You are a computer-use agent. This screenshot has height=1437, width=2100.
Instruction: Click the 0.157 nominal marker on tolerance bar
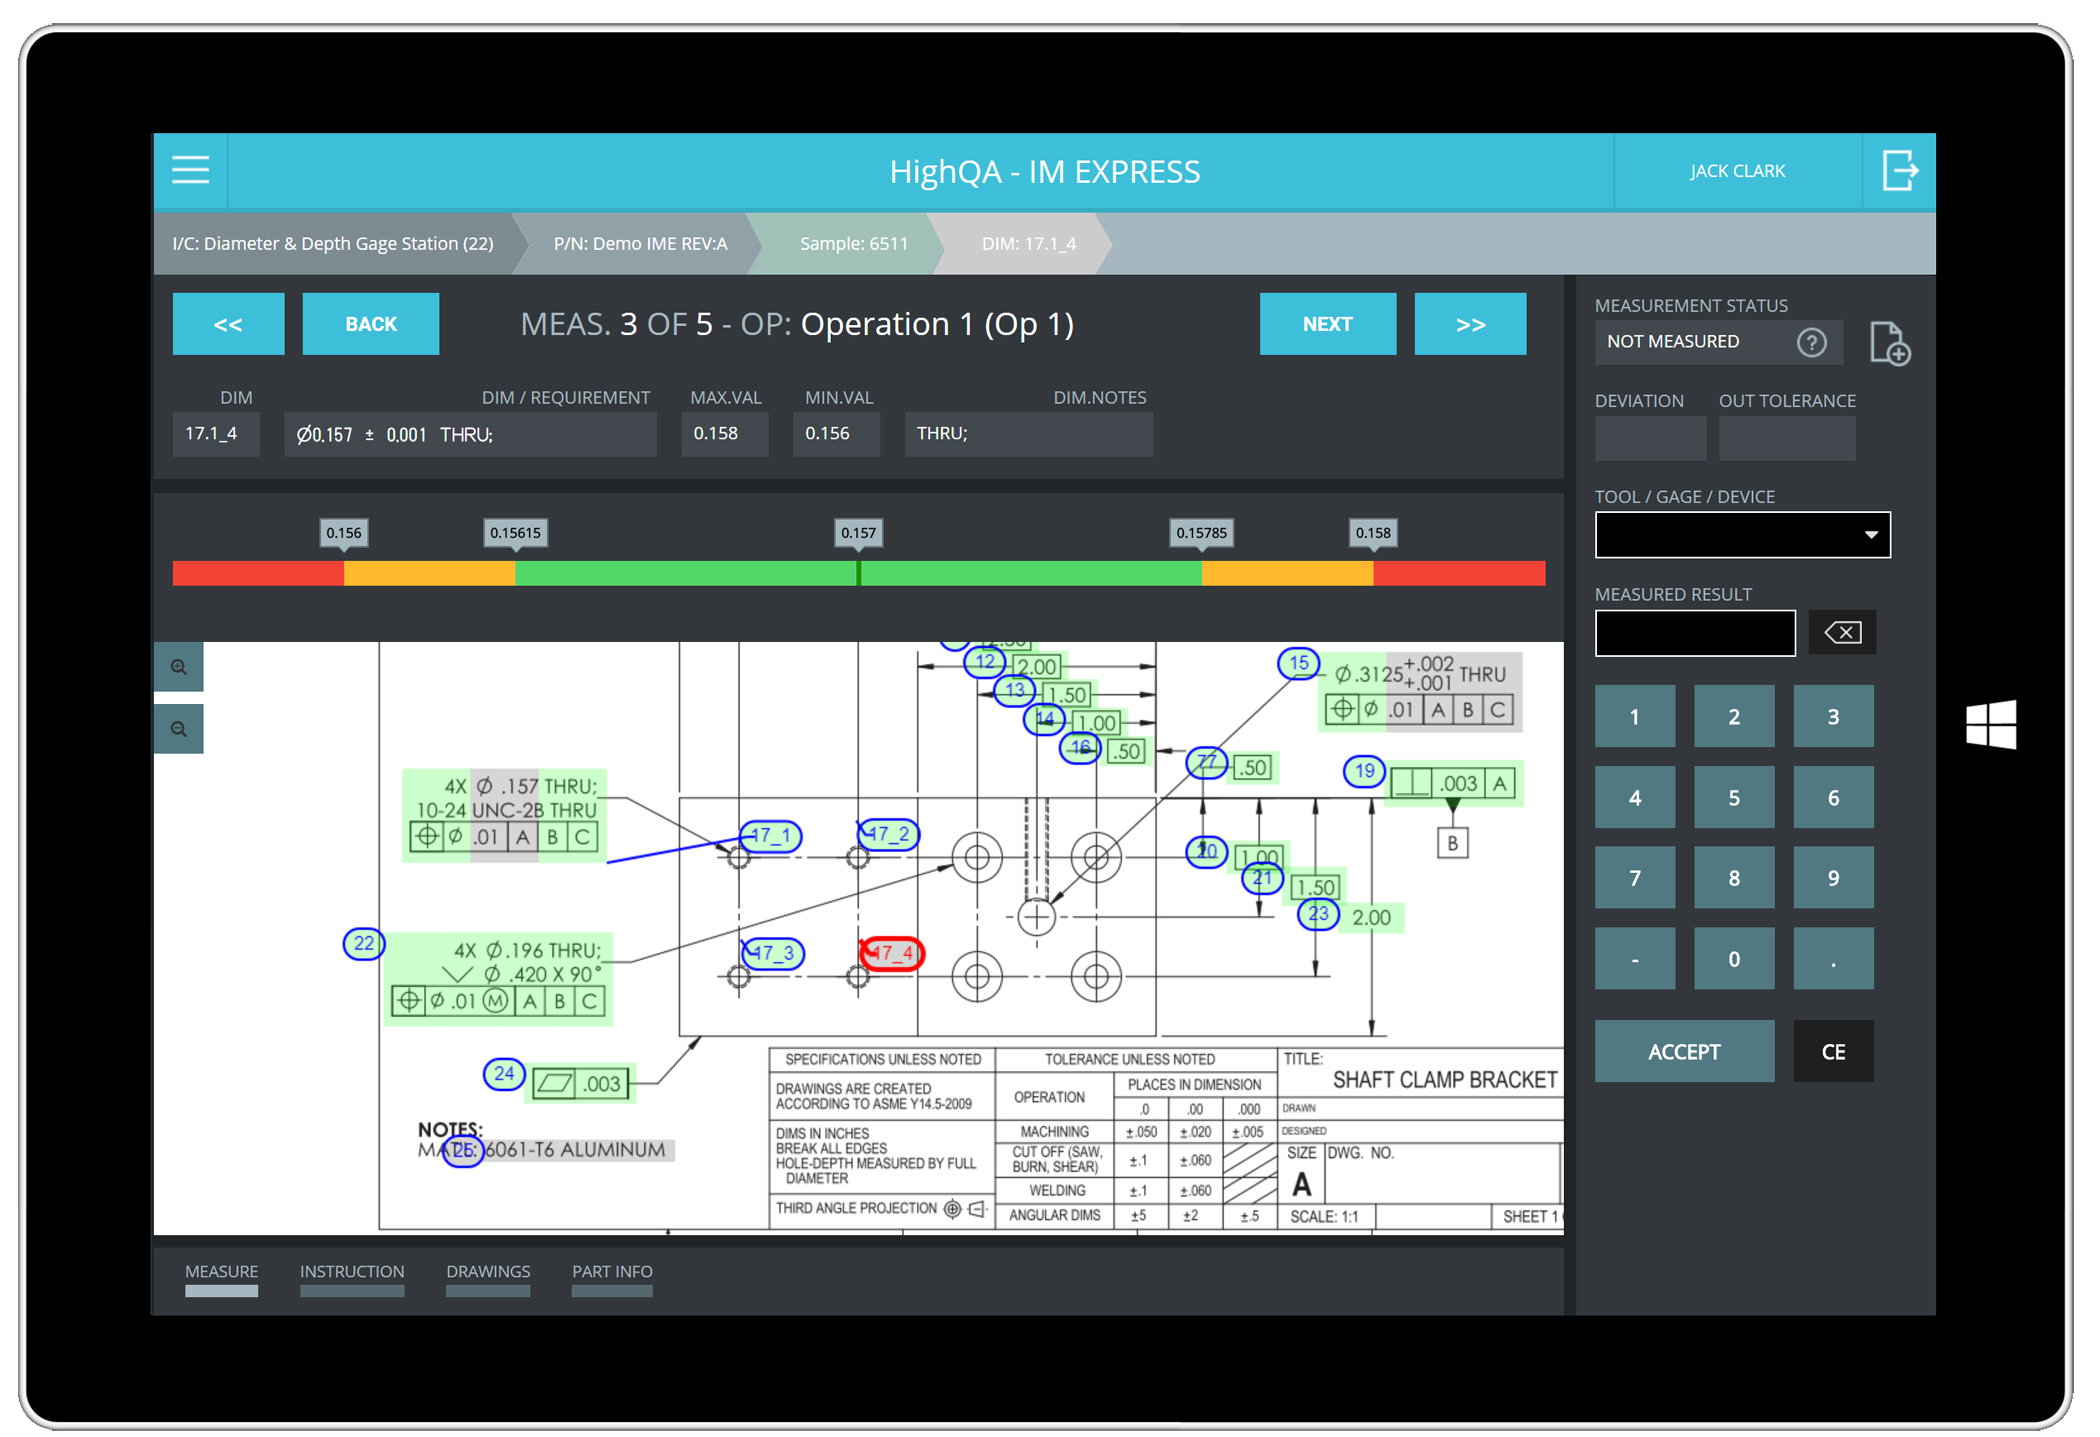point(858,533)
